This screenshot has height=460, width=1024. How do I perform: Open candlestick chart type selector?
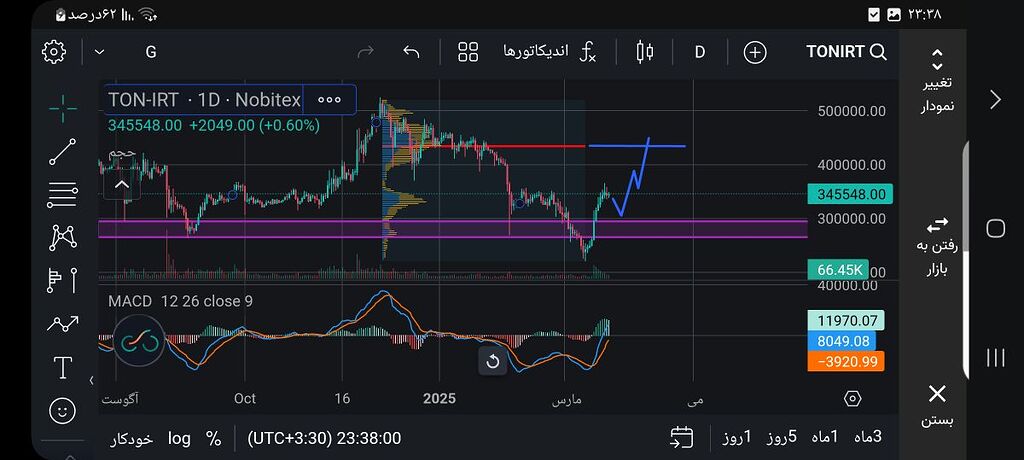coord(644,52)
